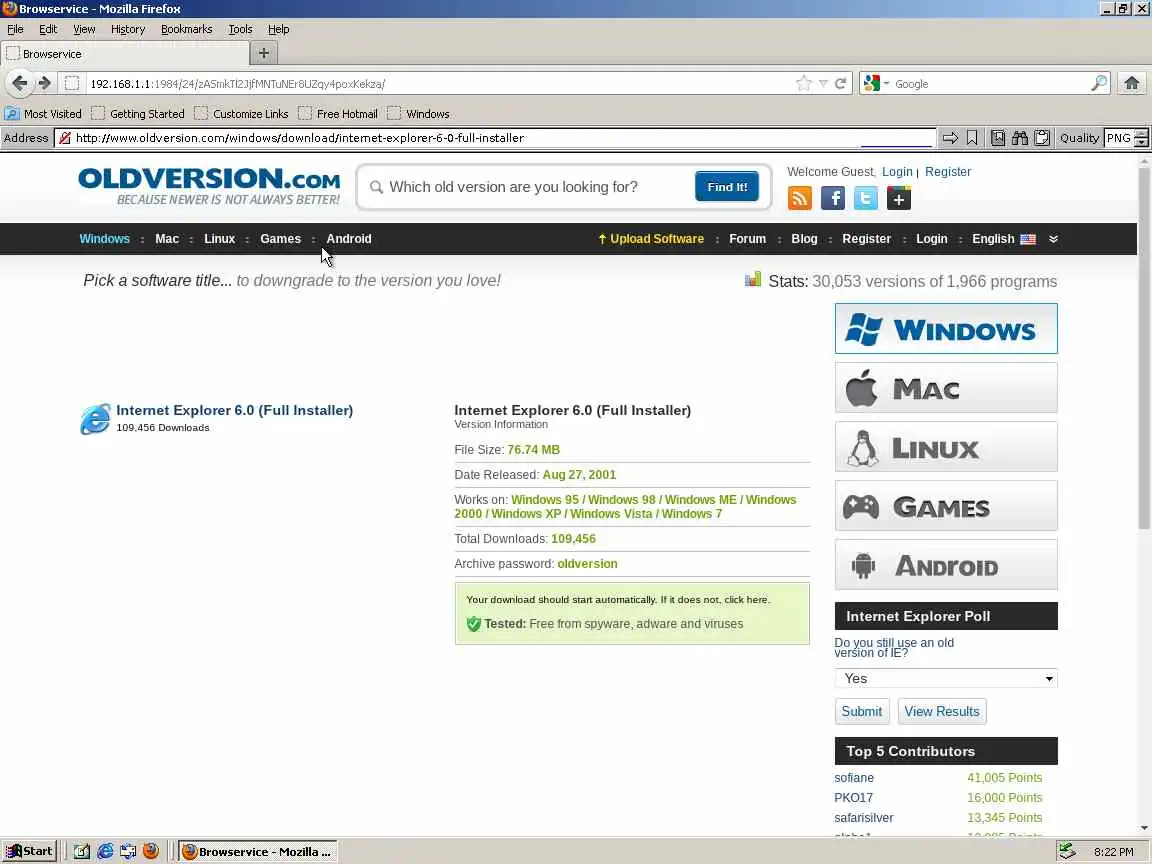Screen dimensions: 1152x864
Task: Click the Quality up stepper arrow
Action: (x=1141, y=133)
